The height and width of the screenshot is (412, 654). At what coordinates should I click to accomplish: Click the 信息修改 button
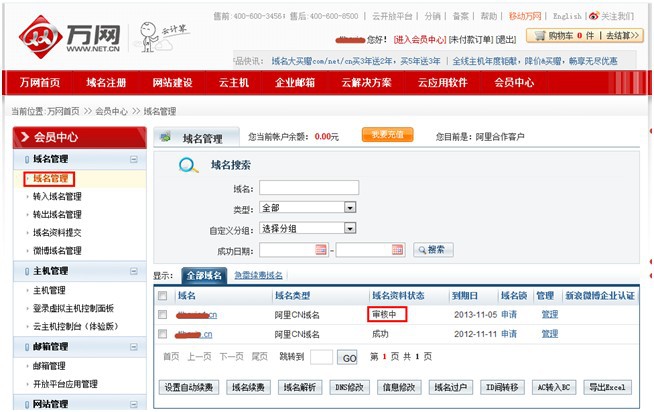pos(399,387)
